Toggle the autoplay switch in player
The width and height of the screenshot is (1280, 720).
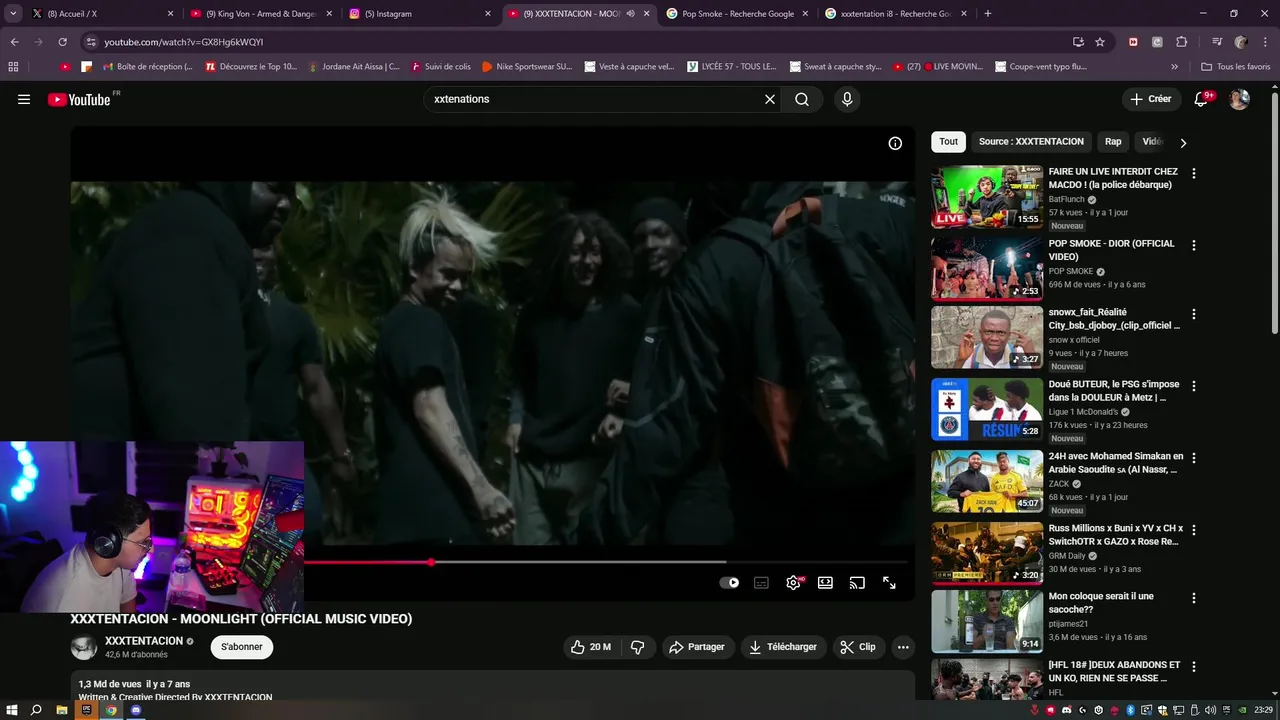(x=729, y=583)
